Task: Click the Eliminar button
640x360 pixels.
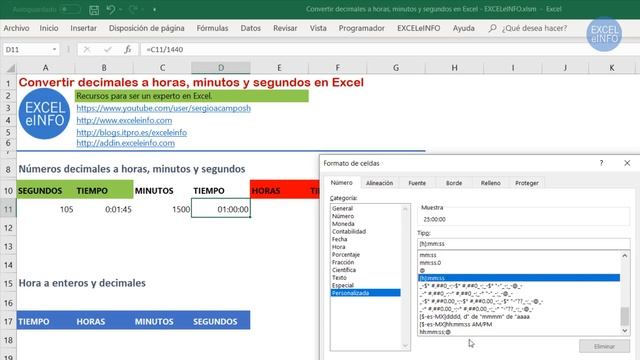Action: tap(604, 346)
